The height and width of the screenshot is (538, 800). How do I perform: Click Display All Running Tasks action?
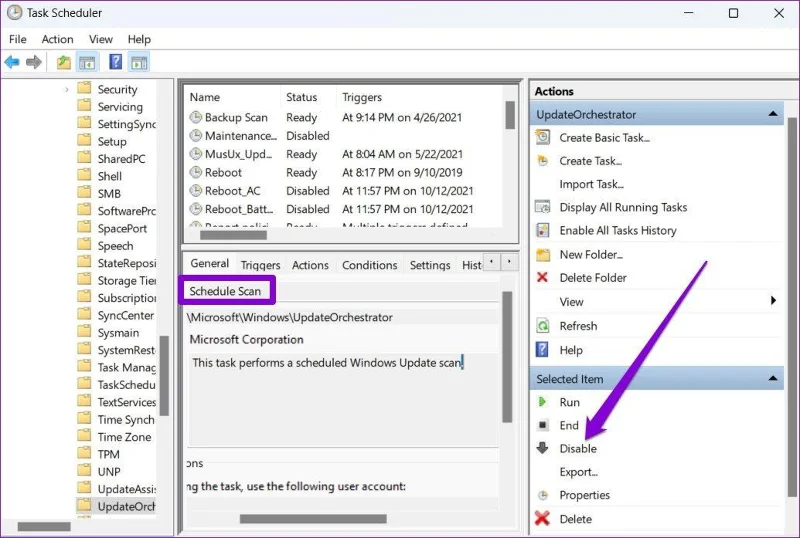(623, 207)
